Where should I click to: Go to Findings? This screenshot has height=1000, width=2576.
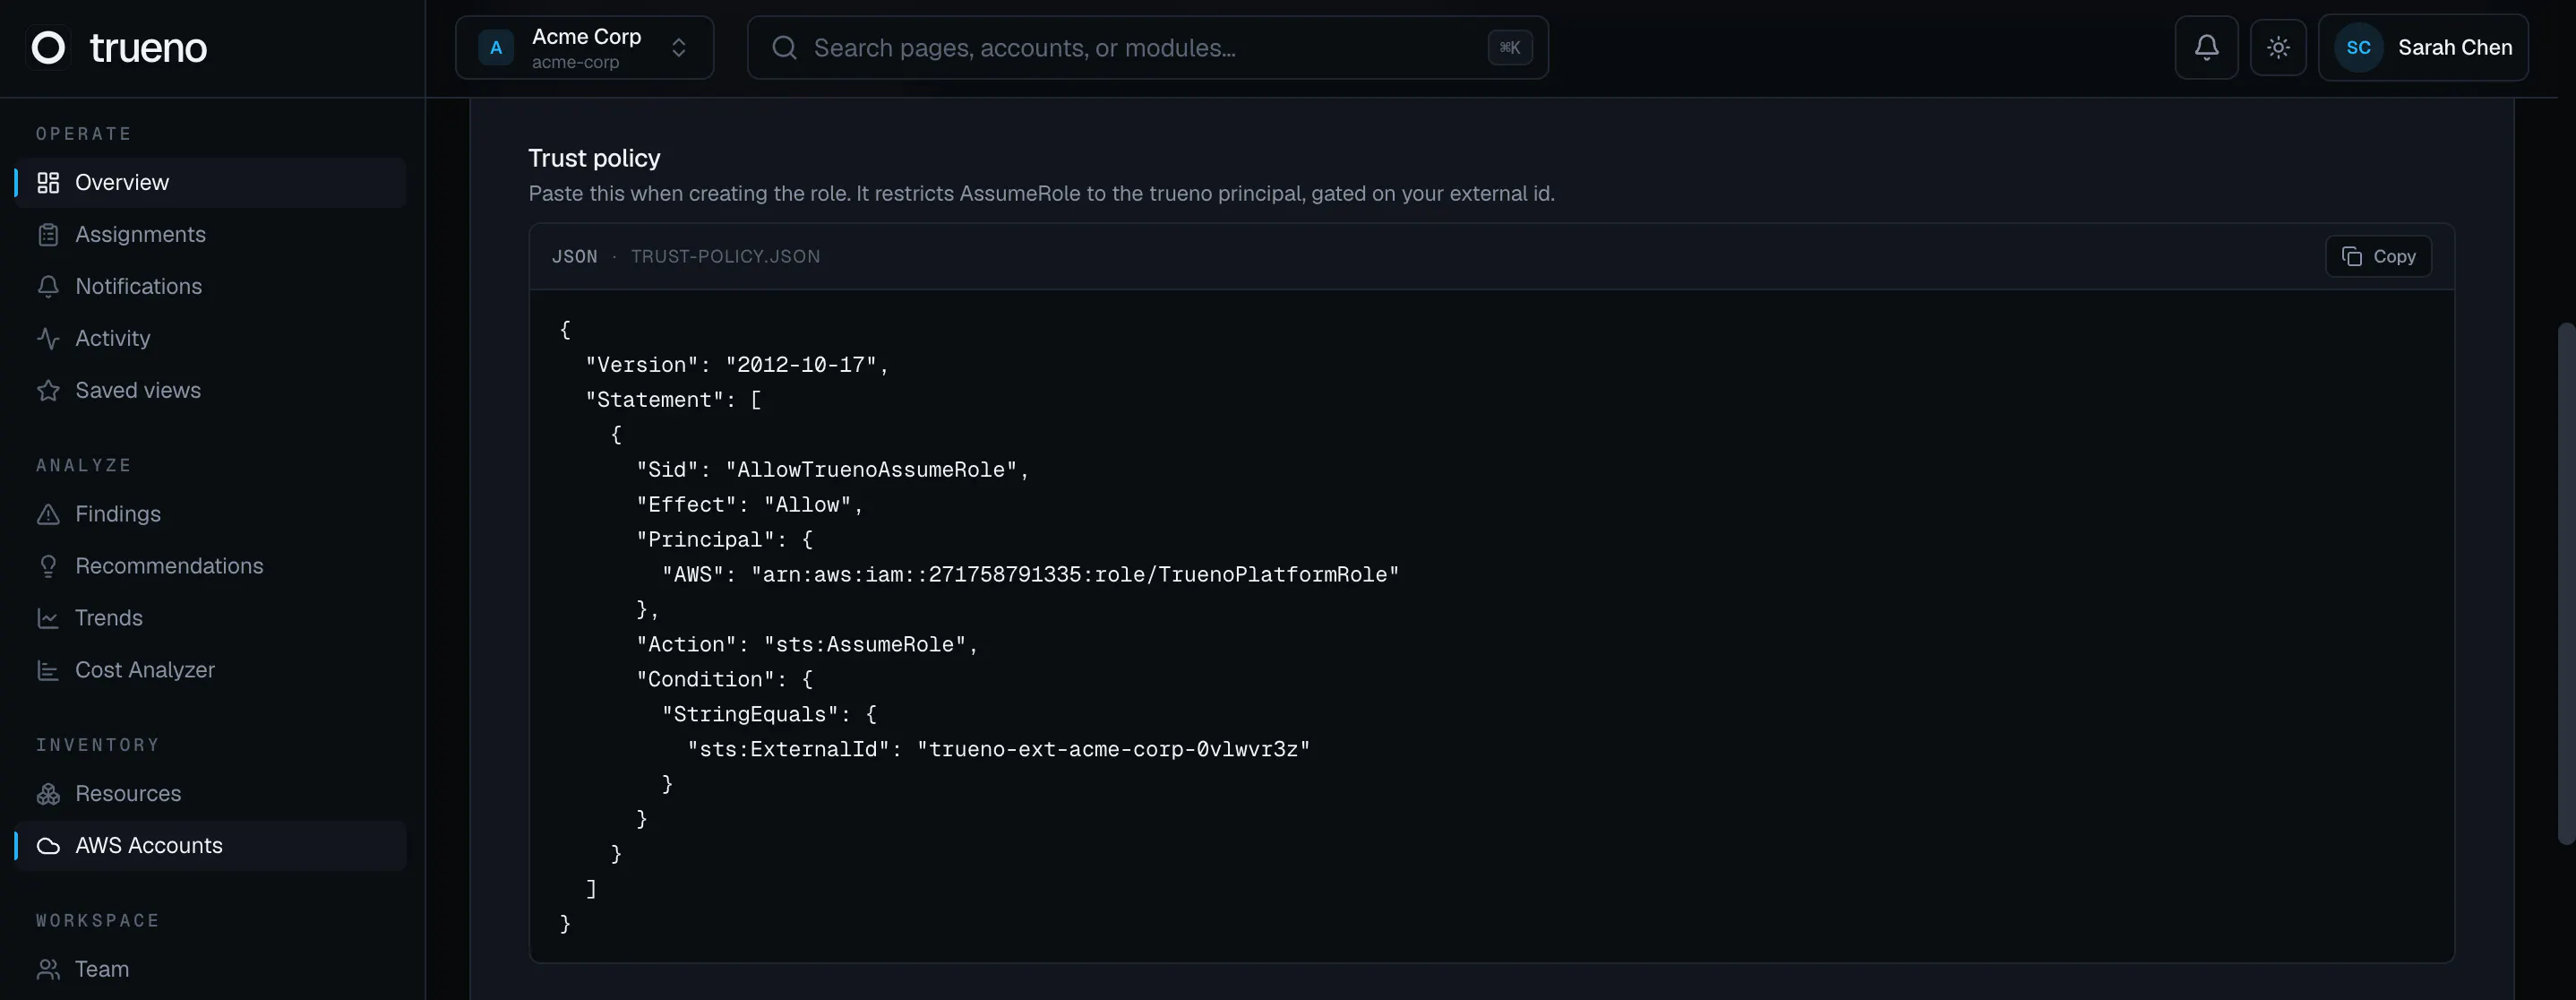click(211, 514)
